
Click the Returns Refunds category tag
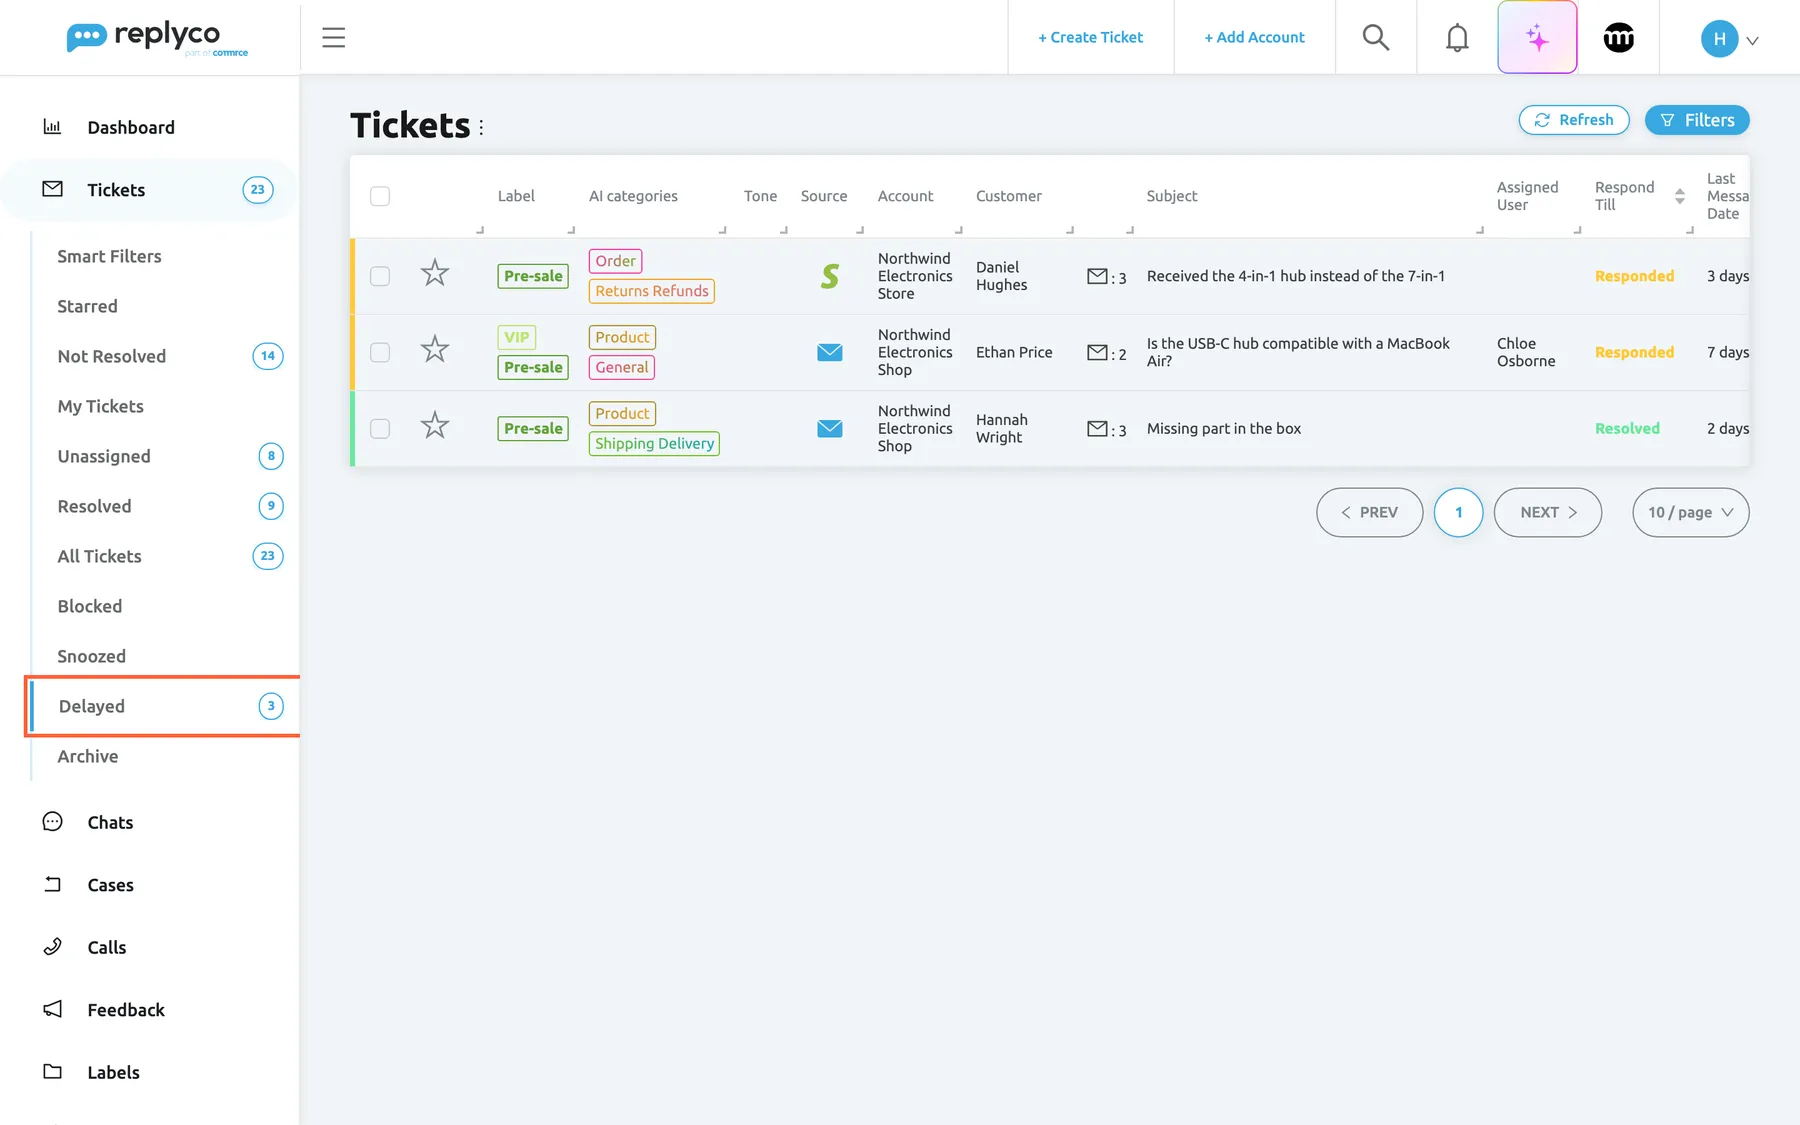tap(652, 291)
